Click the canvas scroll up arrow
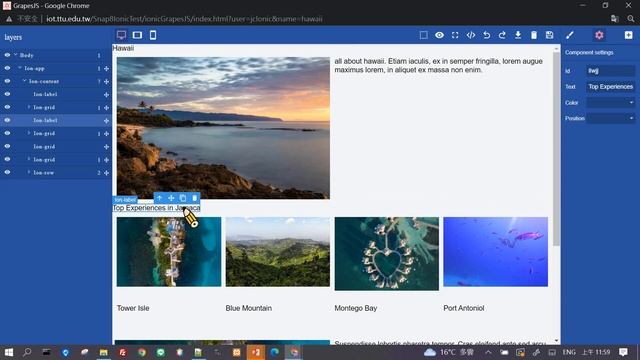Screen dimensions: 640x360 [x=556, y=49]
